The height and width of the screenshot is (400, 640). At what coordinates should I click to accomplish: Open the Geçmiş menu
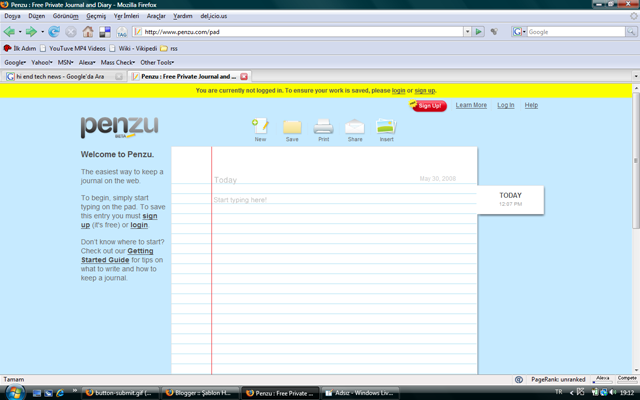tap(96, 16)
